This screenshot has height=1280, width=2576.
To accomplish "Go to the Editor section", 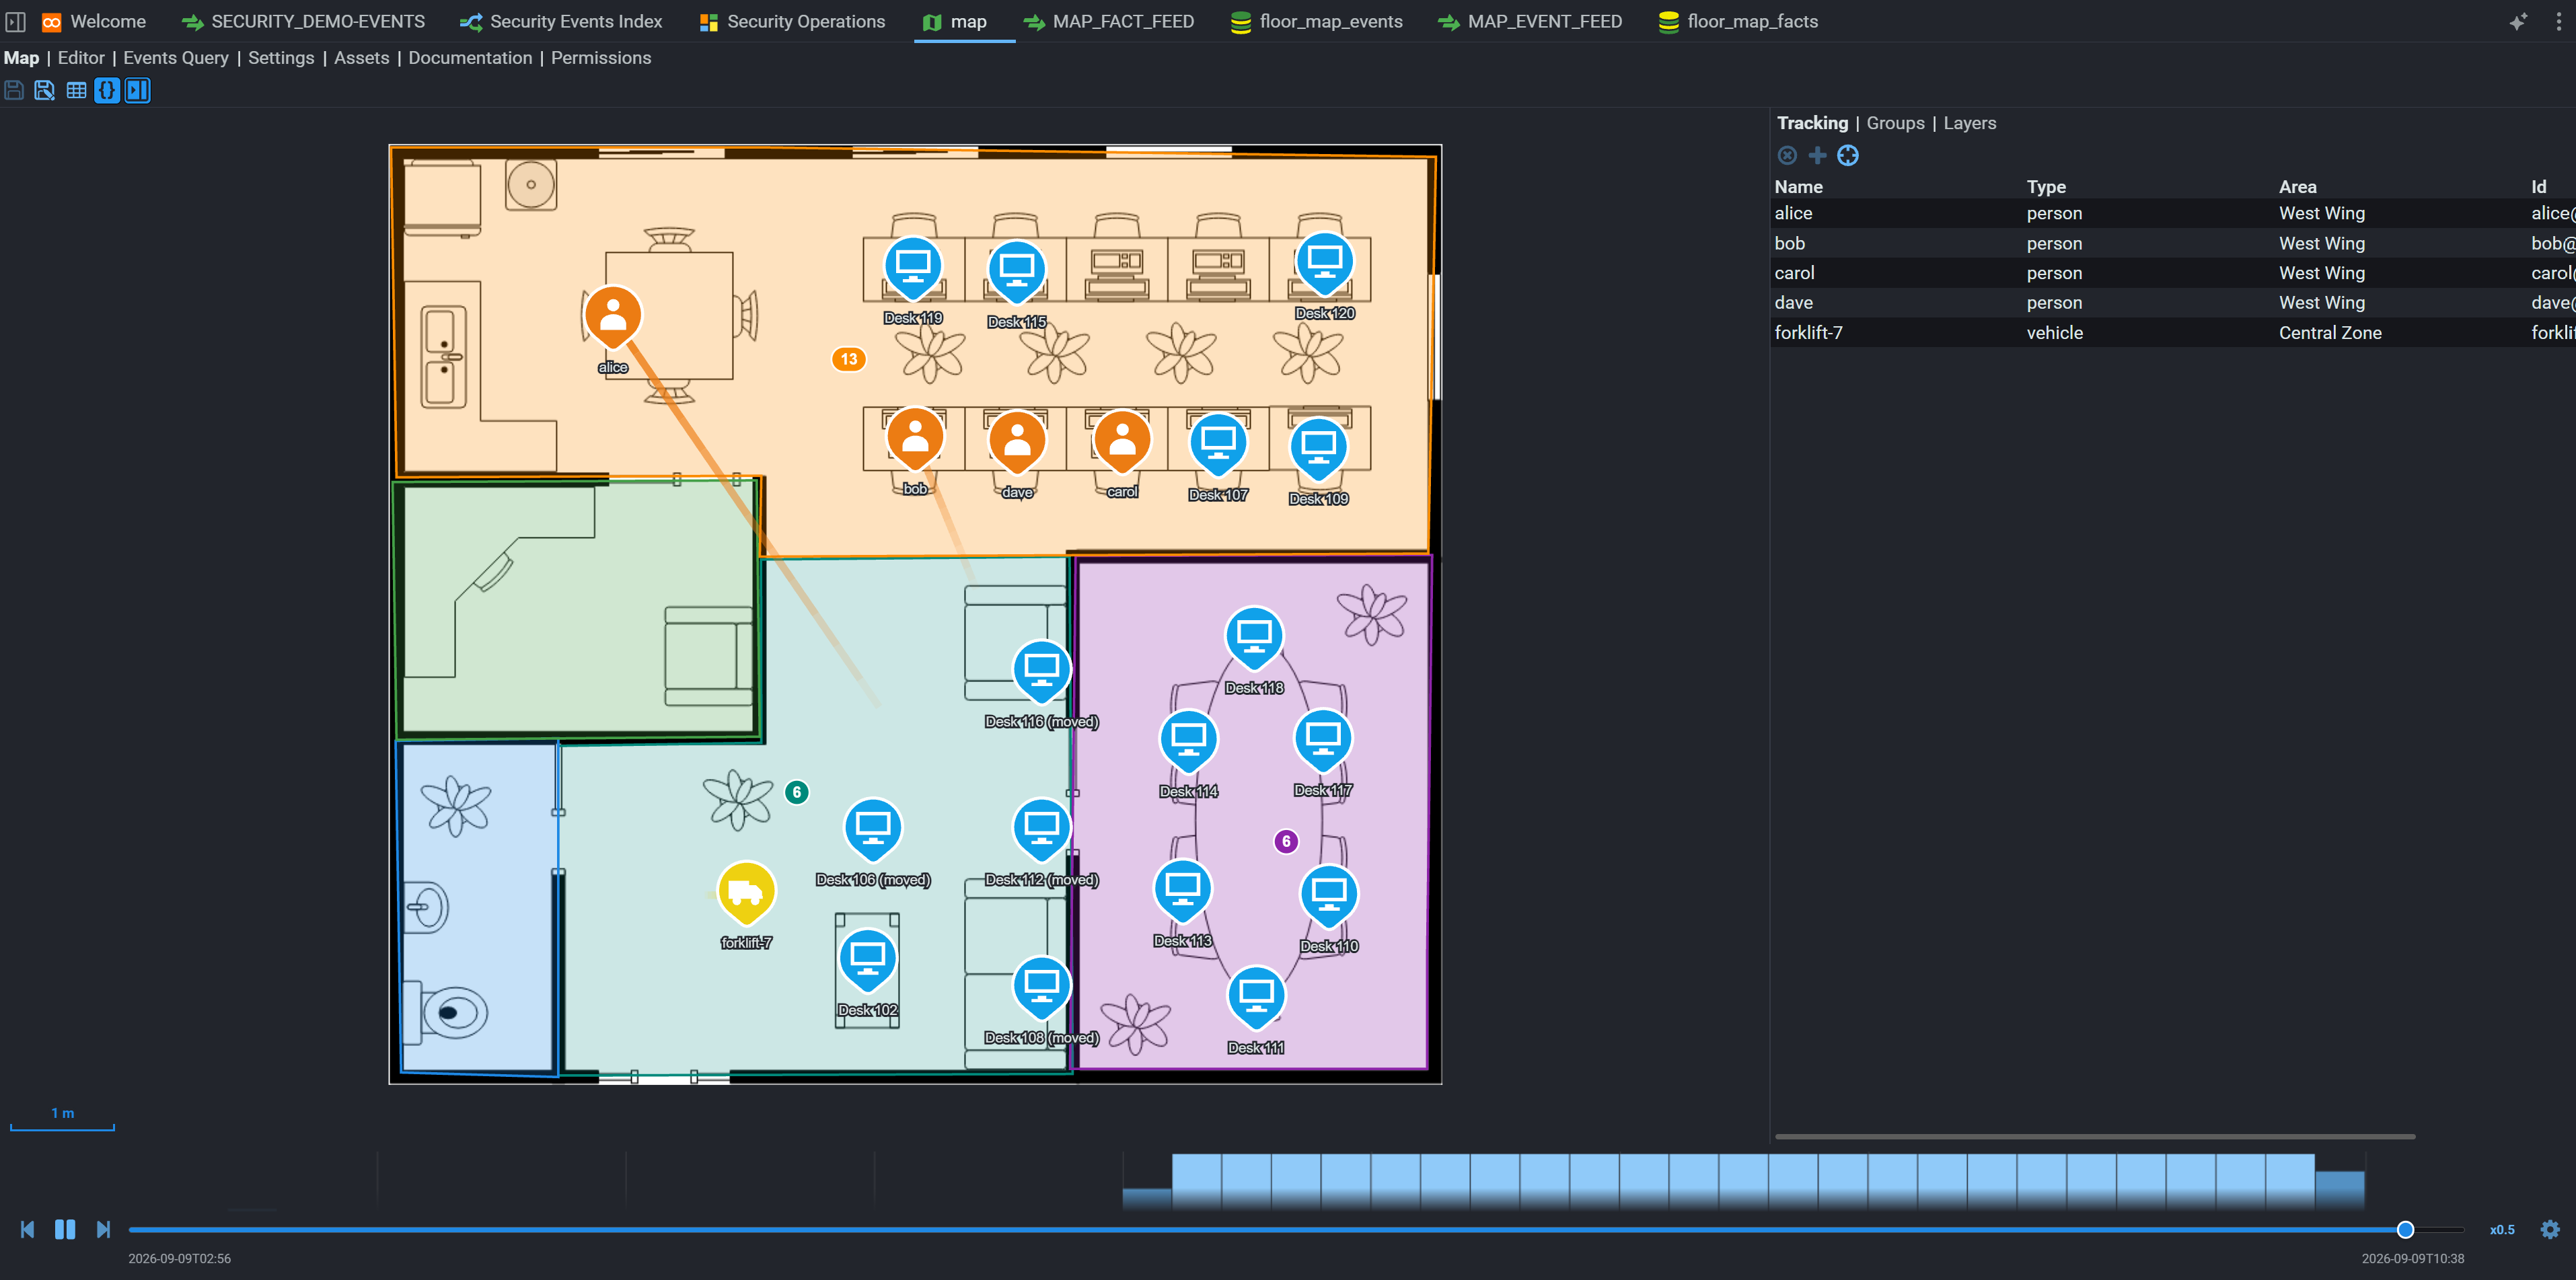I will 81,58.
